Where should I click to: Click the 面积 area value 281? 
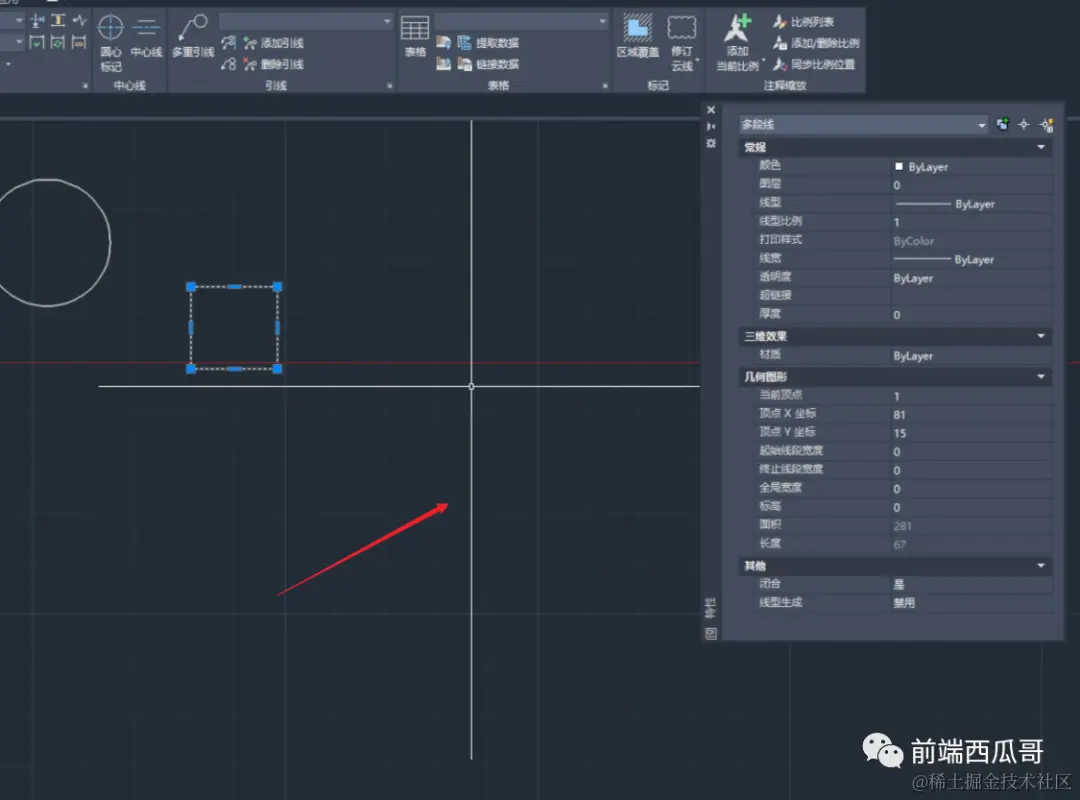971,526
